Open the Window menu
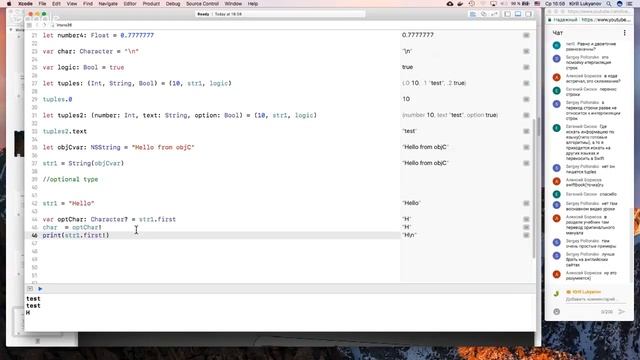Image resolution: width=640 pixels, height=360 pixels. click(x=233, y=4)
